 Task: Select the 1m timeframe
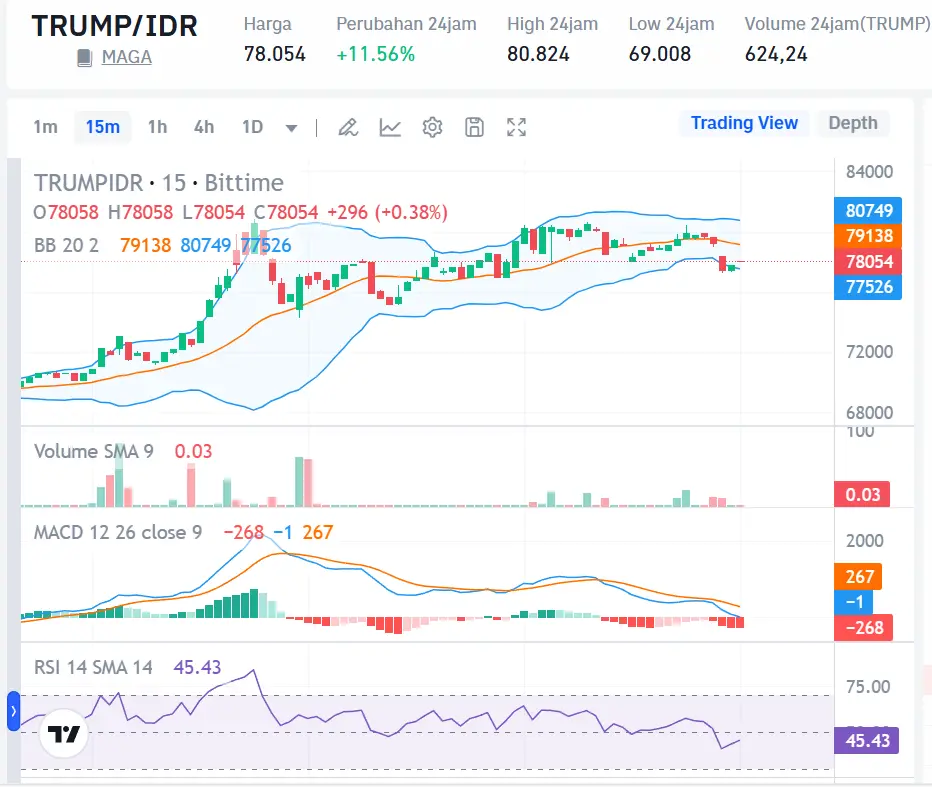(46, 127)
